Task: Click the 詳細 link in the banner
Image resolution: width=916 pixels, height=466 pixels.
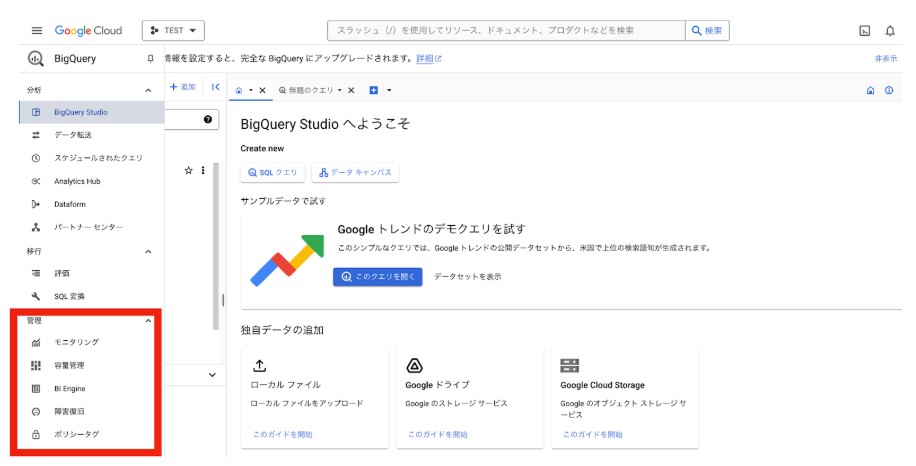Action: point(424,59)
